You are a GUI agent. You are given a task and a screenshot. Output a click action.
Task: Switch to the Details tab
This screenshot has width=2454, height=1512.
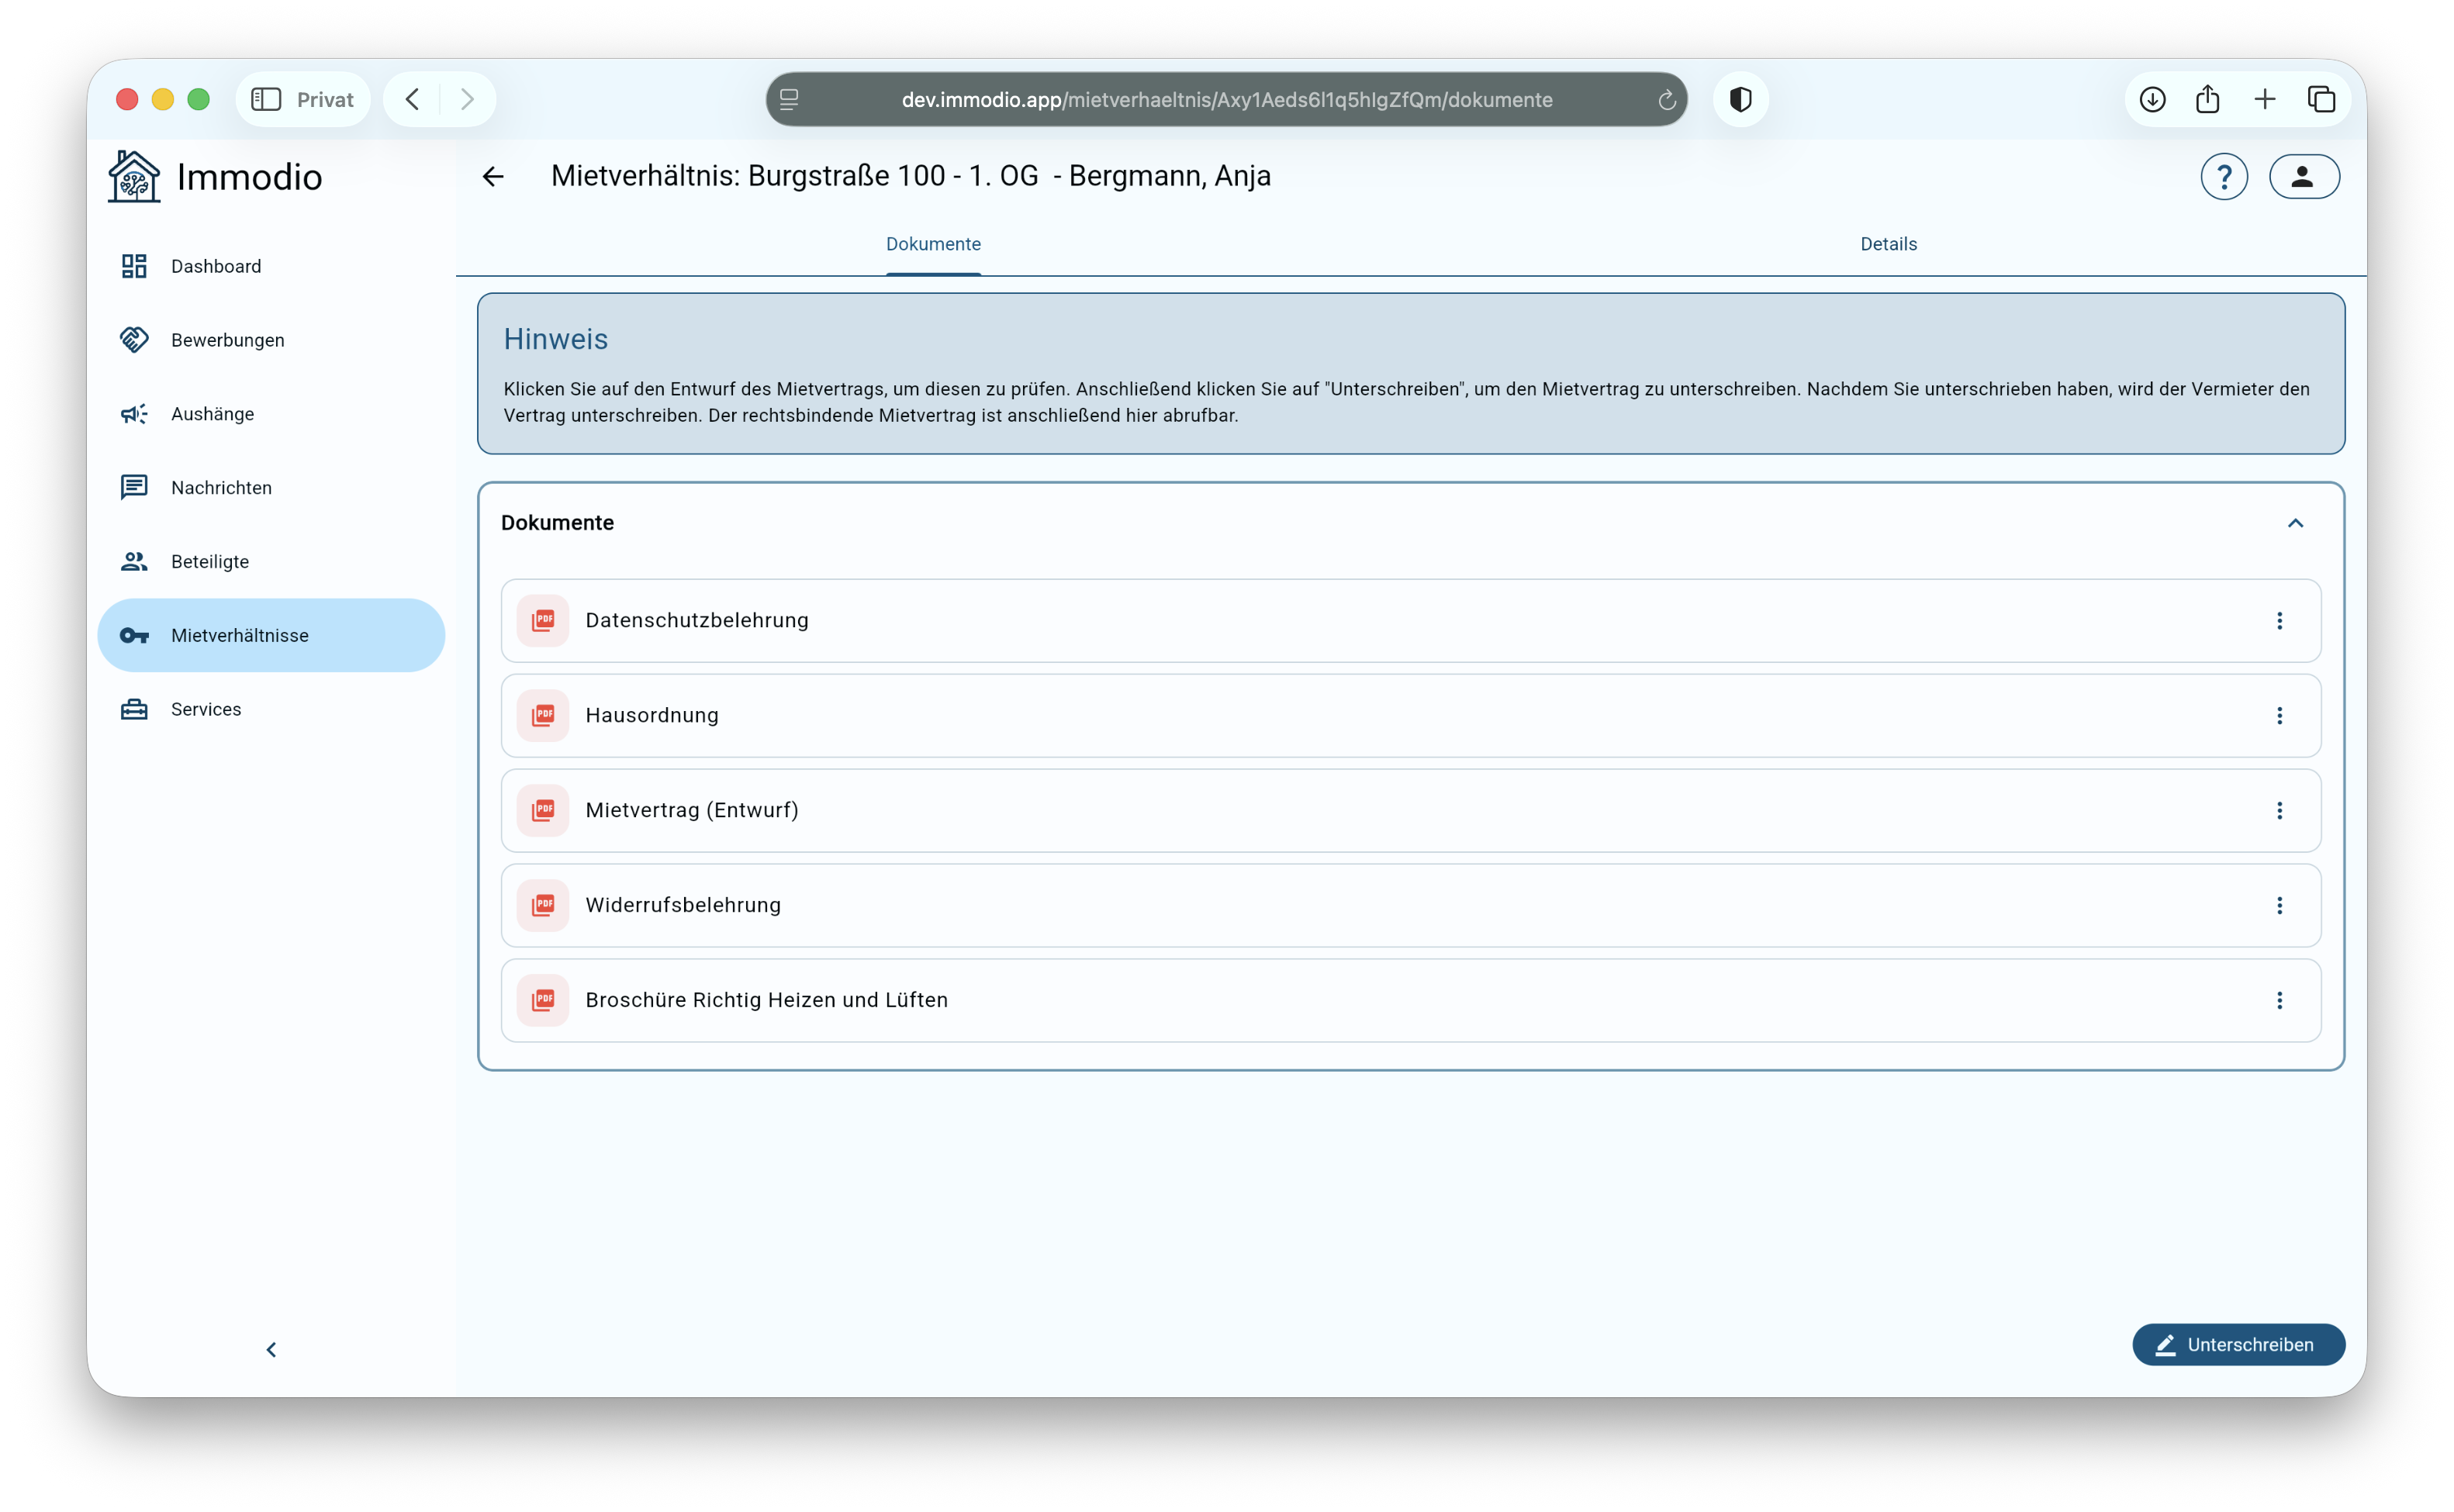pos(1888,244)
